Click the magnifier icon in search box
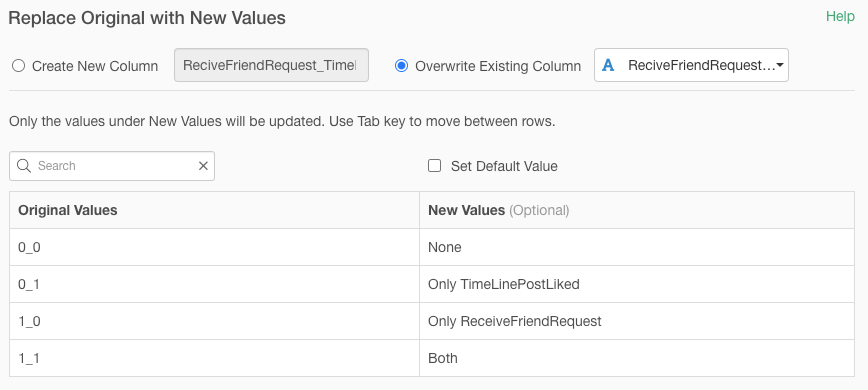 tap(24, 166)
